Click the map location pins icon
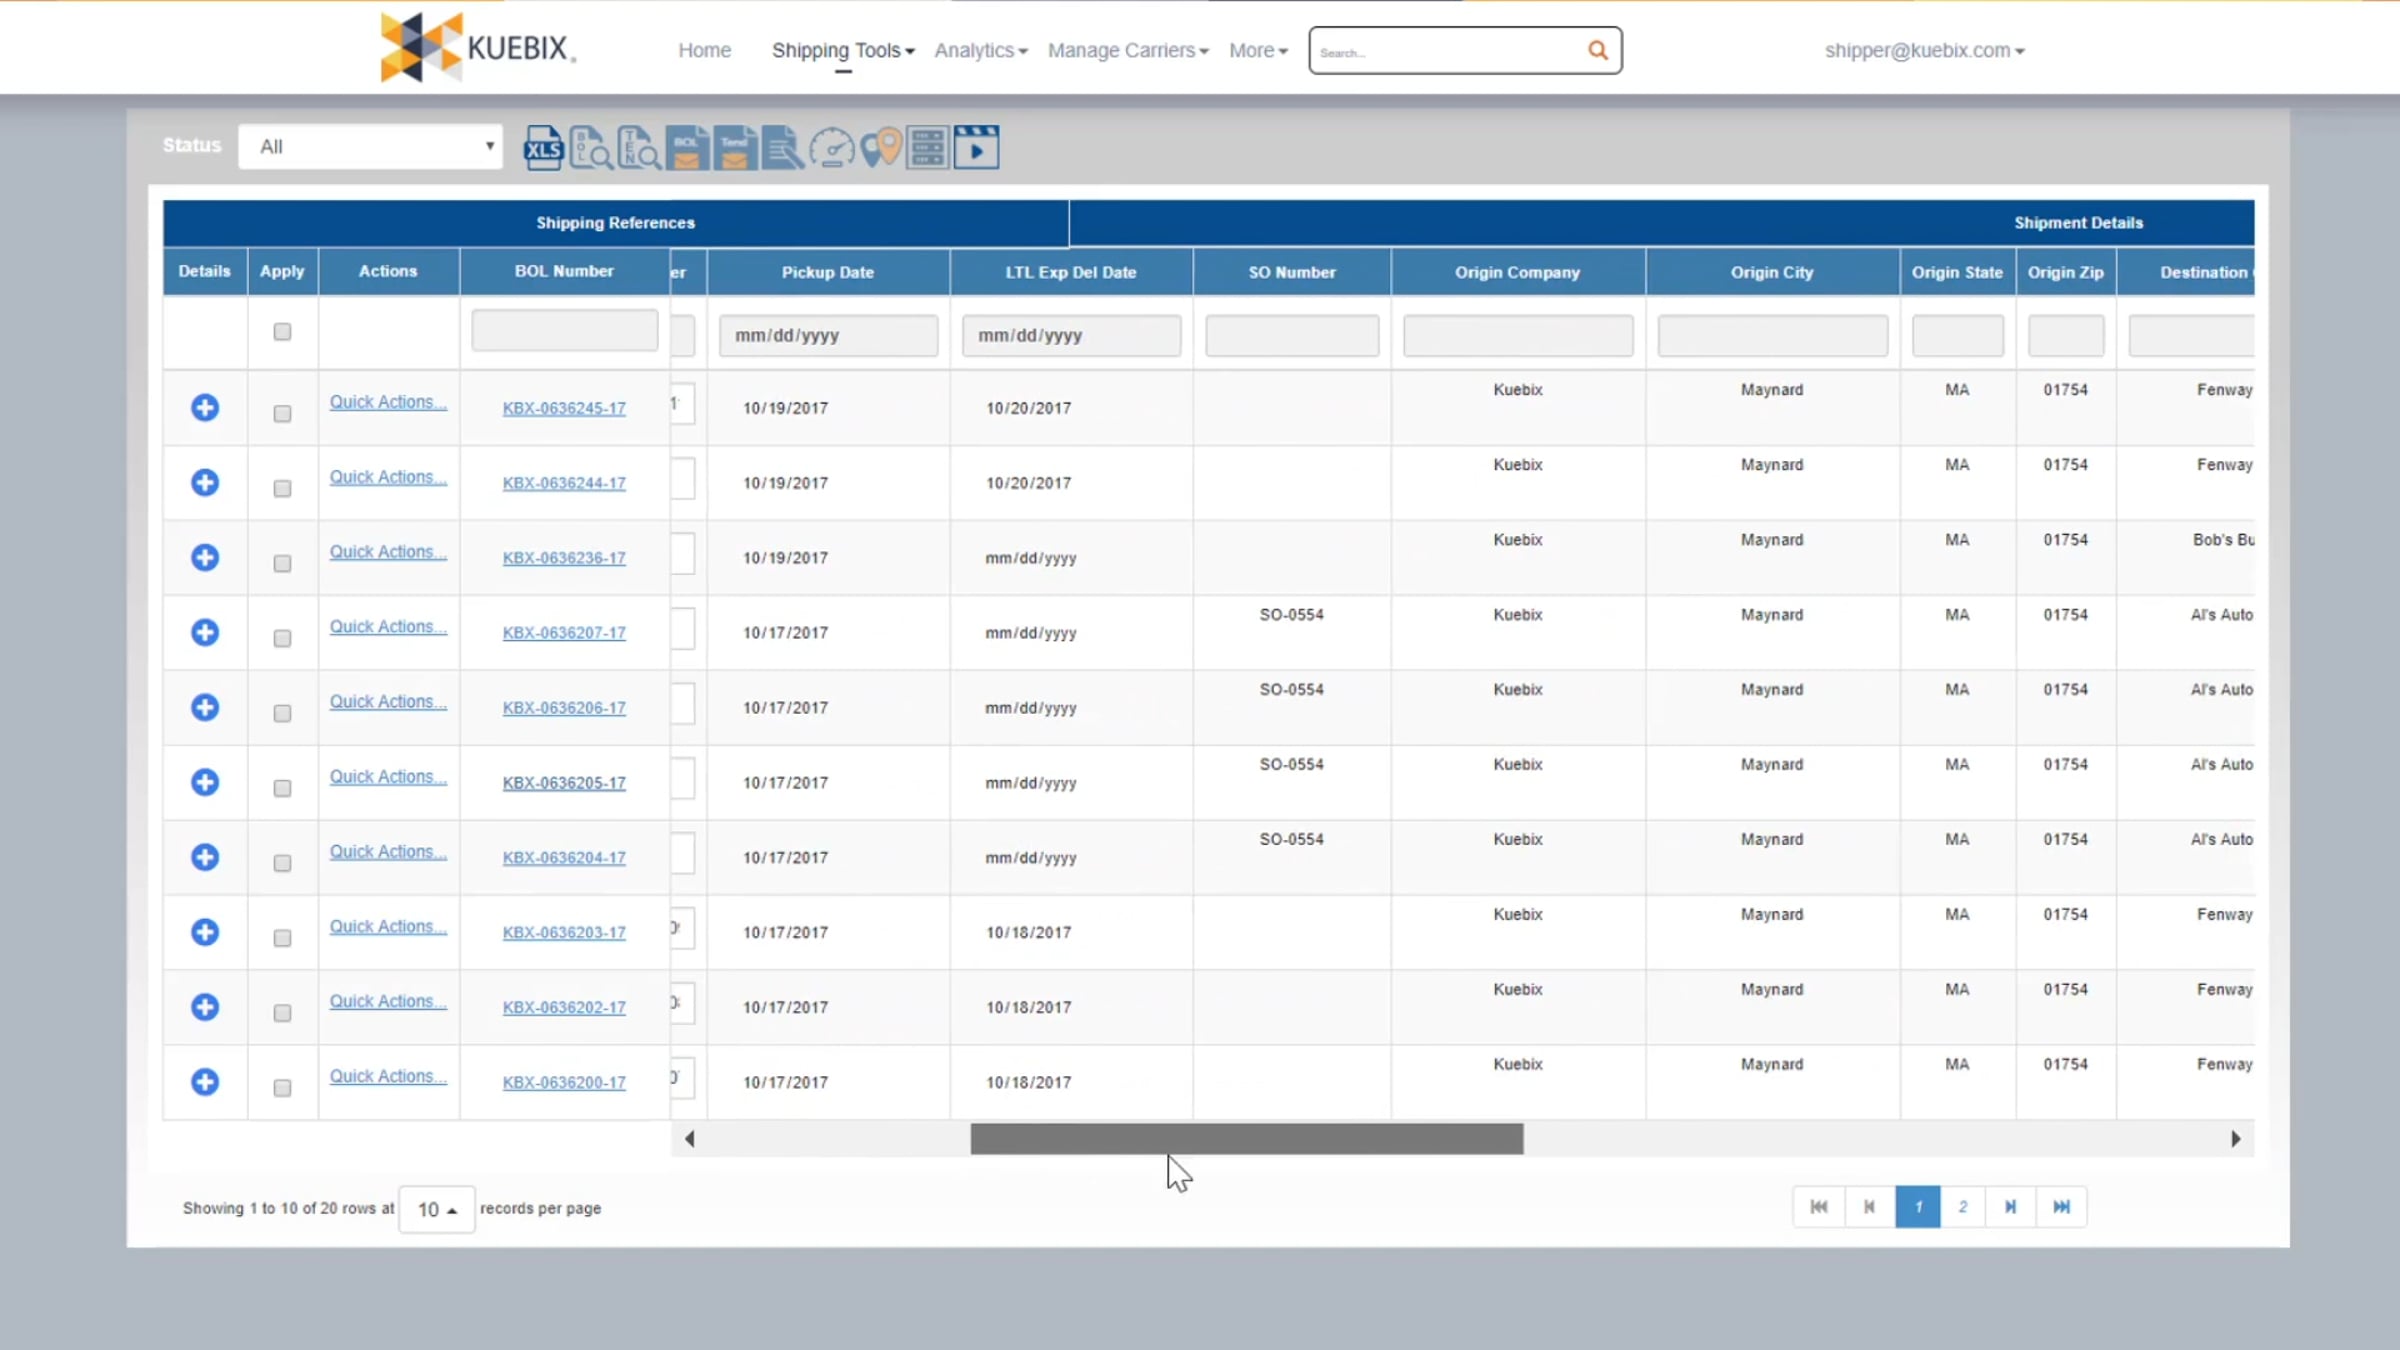Viewport: 2400px width, 1350px height. tap(880, 148)
